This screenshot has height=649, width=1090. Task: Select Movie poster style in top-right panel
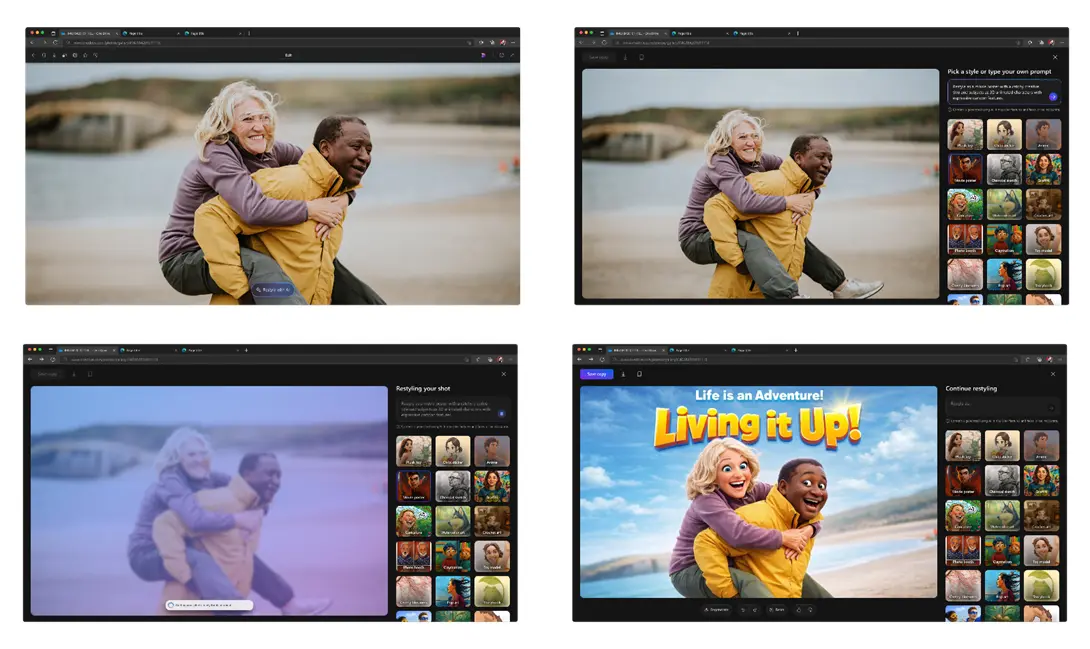965,170
